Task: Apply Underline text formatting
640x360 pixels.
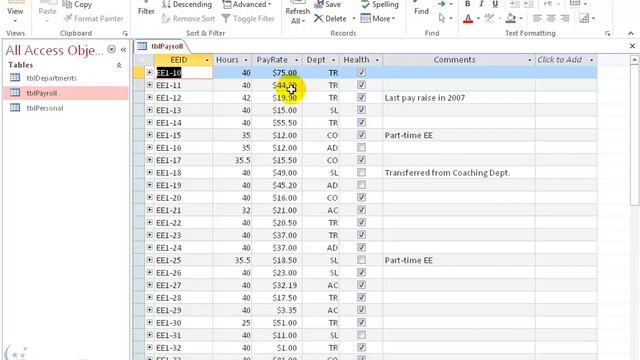Action: coord(495,4)
